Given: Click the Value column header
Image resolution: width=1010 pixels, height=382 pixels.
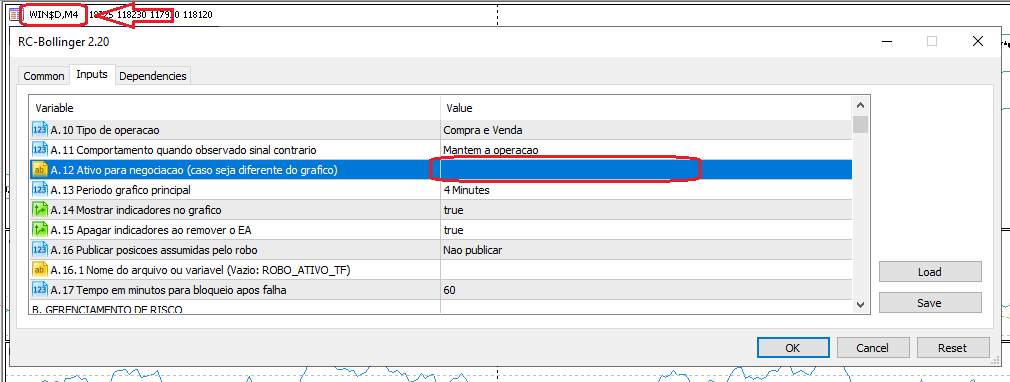Looking at the screenshot, I should point(646,108).
